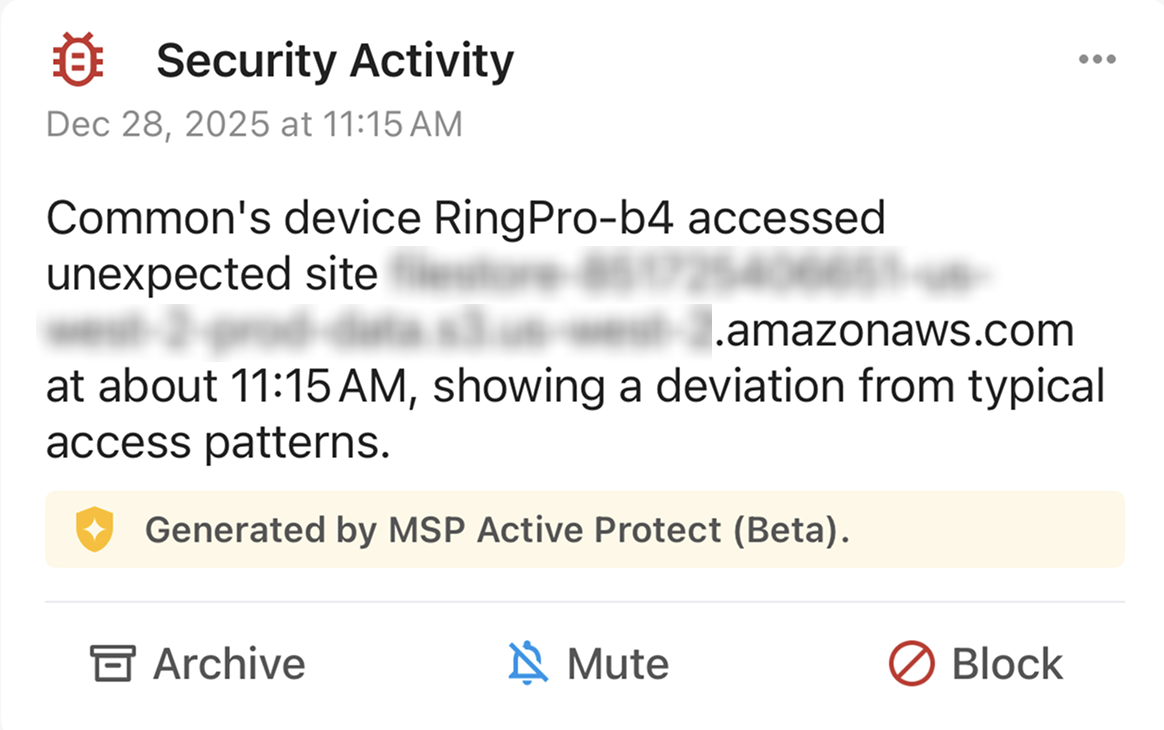Click the red Block circle icon
This screenshot has height=730, width=1164.
[x=911, y=664]
